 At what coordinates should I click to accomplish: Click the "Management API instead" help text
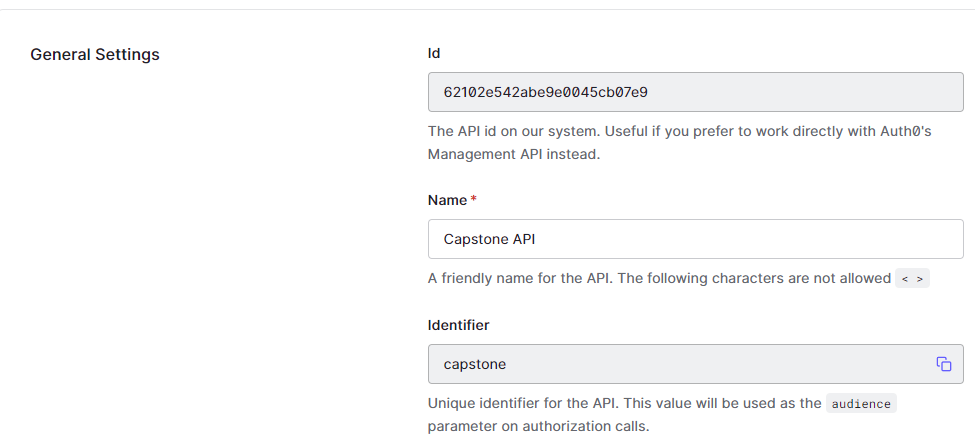click(x=514, y=154)
